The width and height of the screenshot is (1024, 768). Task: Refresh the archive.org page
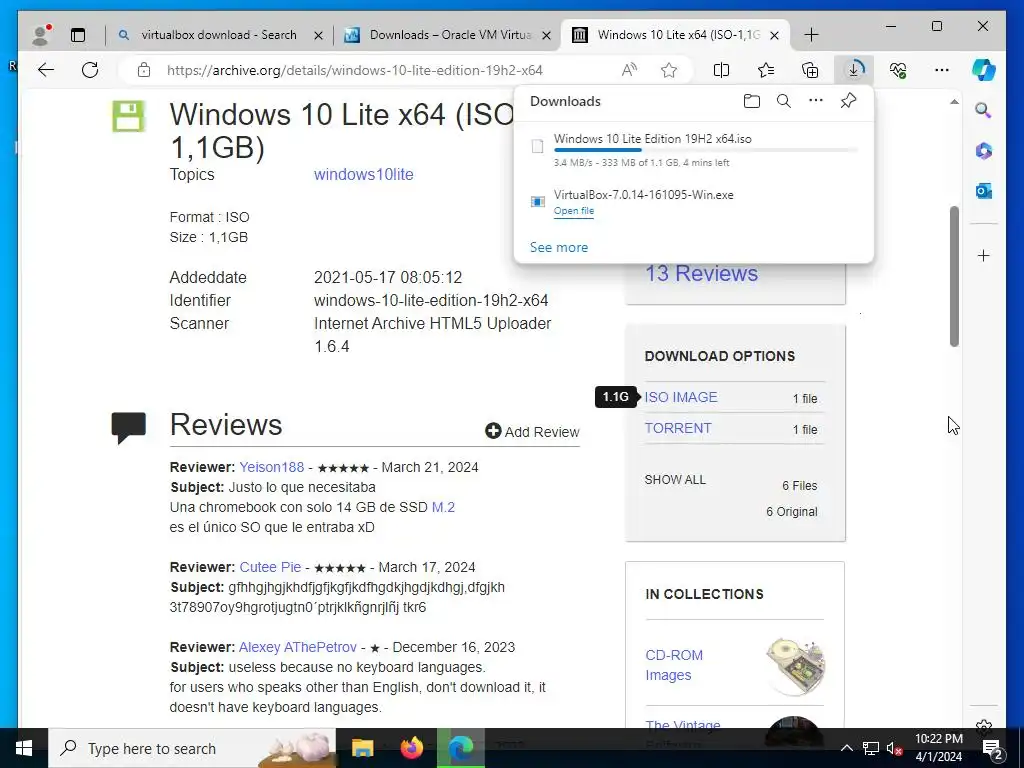90,70
